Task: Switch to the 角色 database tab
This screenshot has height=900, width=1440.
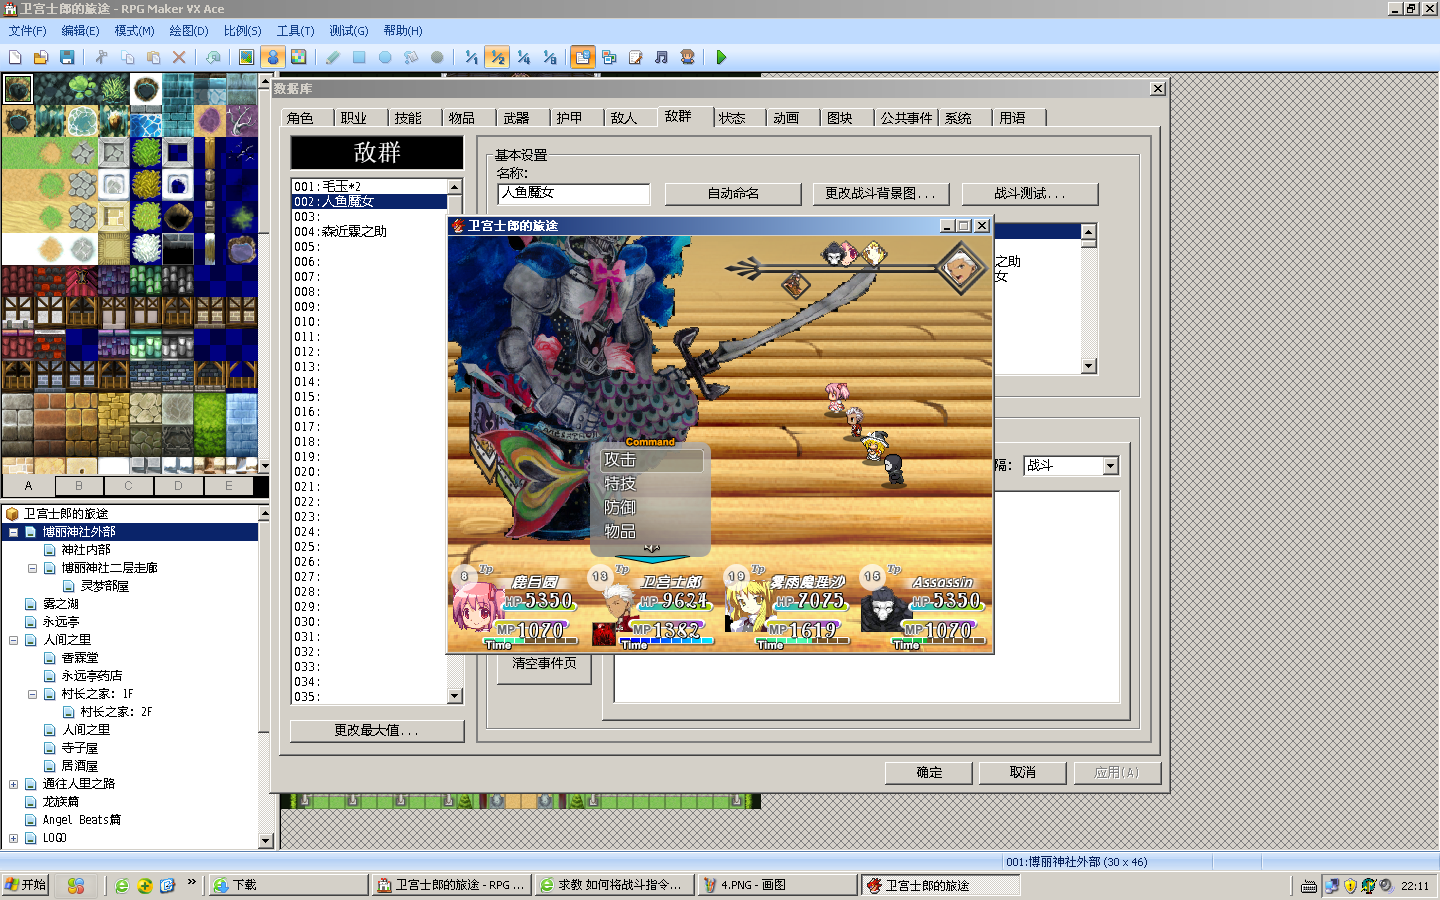Action: [300, 118]
